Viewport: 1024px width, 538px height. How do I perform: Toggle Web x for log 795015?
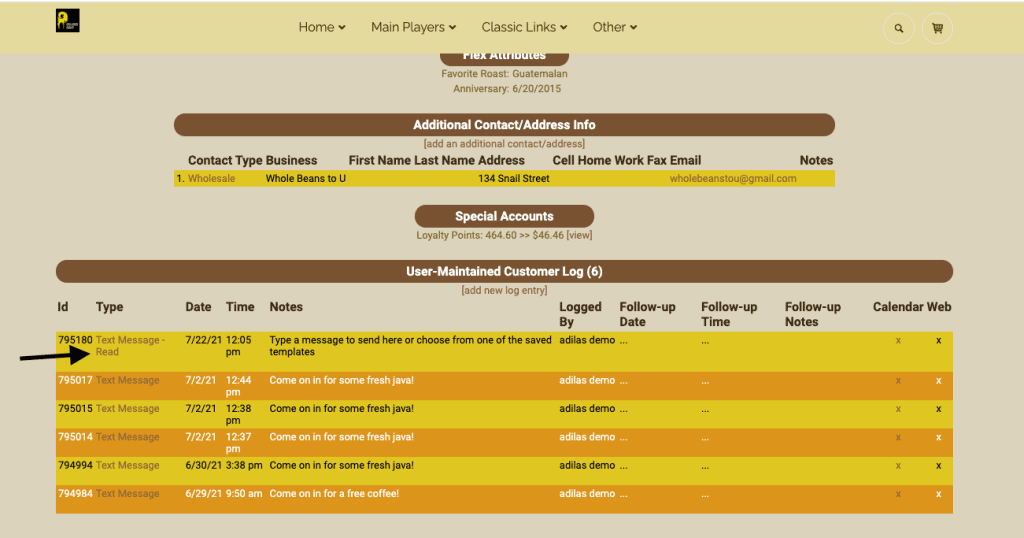pos(938,409)
